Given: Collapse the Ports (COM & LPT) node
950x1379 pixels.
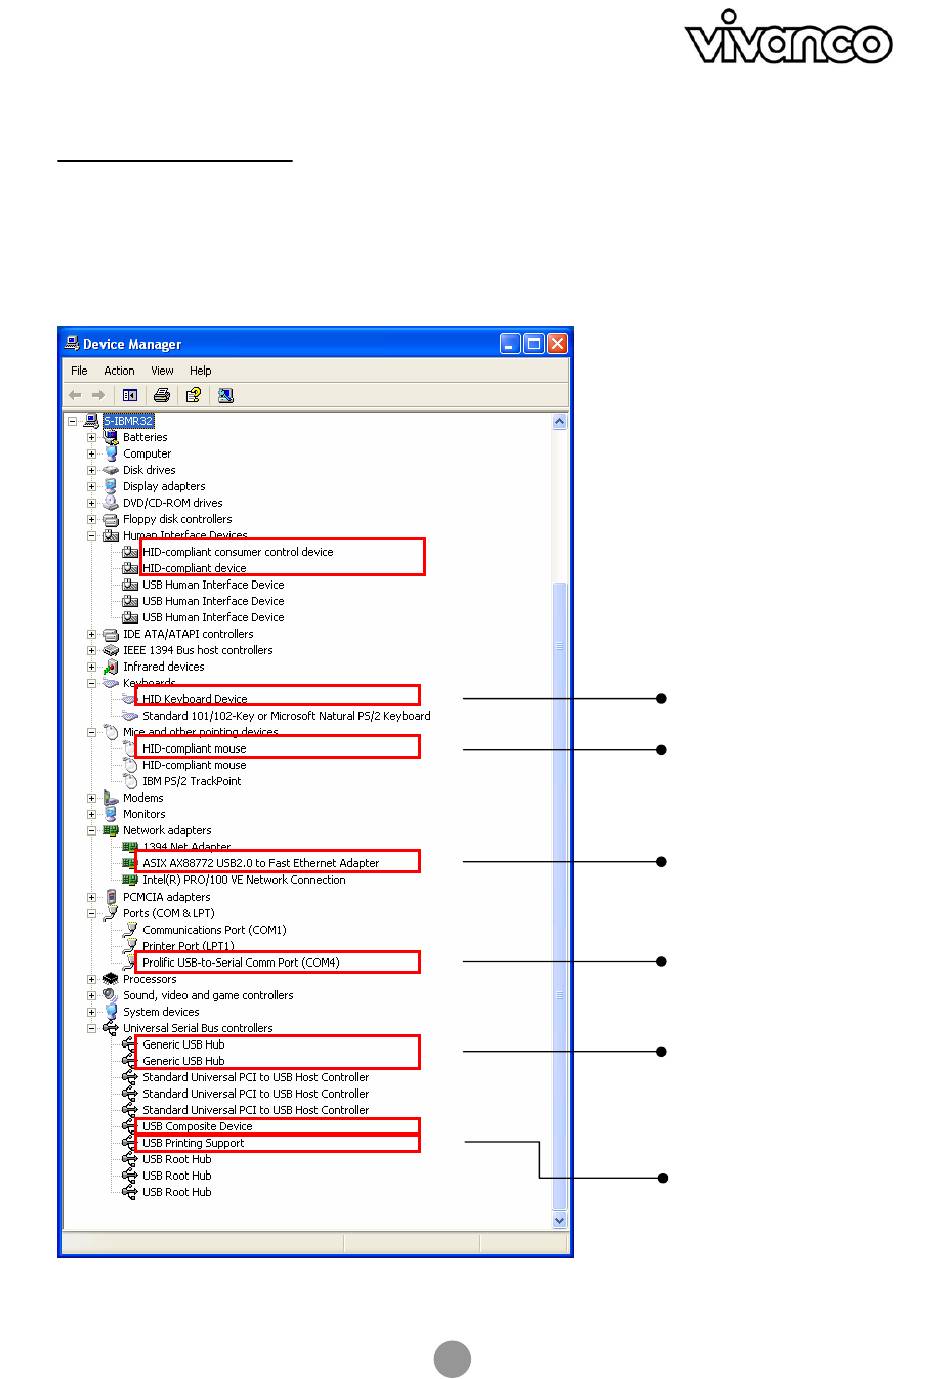Looking at the screenshot, I should [x=91, y=913].
